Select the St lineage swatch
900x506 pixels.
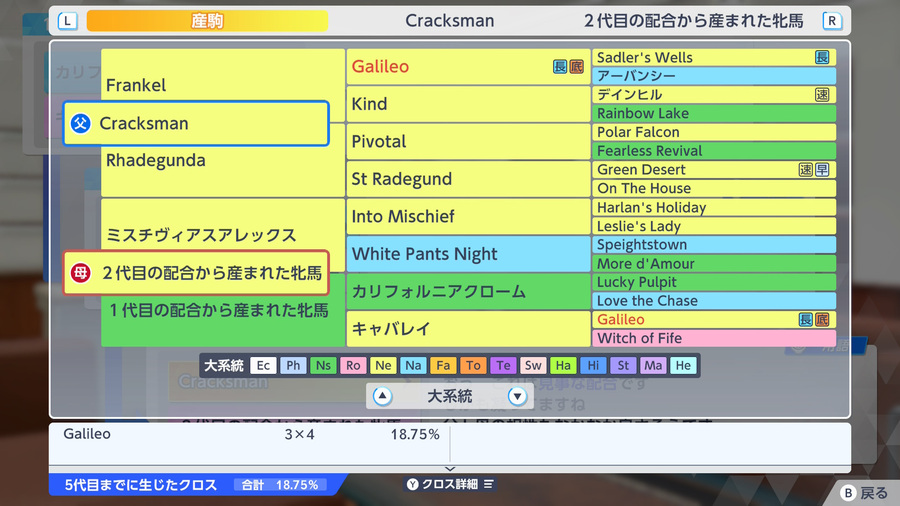coord(623,365)
